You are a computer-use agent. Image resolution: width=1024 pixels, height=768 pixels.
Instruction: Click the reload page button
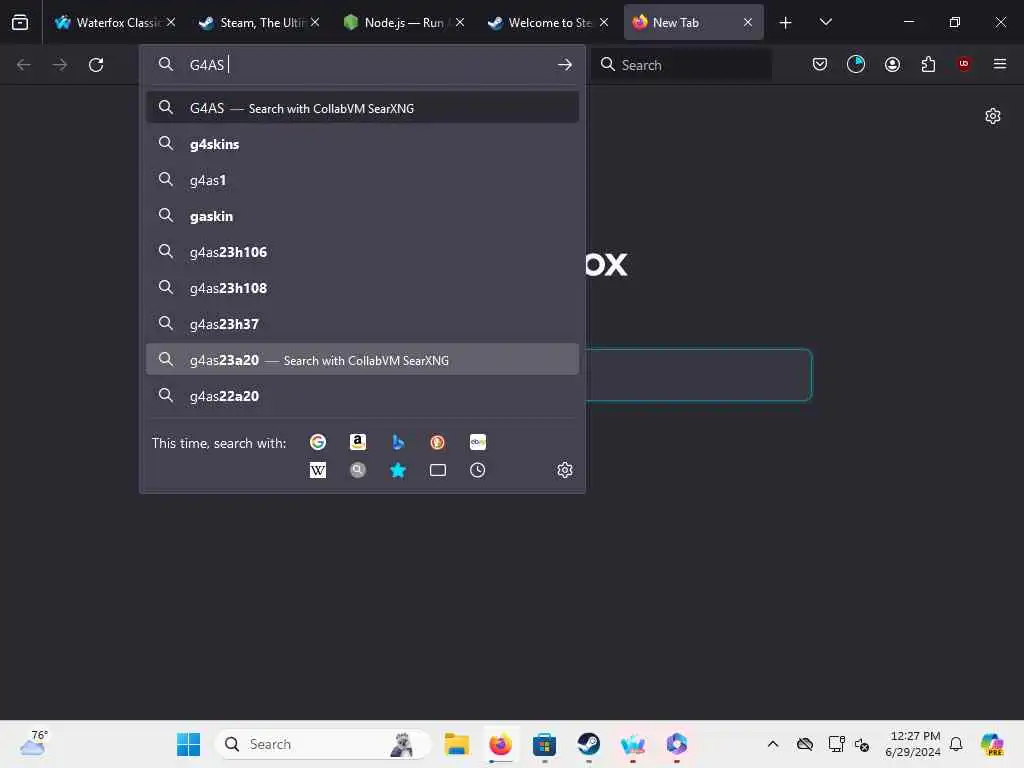click(x=96, y=65)
